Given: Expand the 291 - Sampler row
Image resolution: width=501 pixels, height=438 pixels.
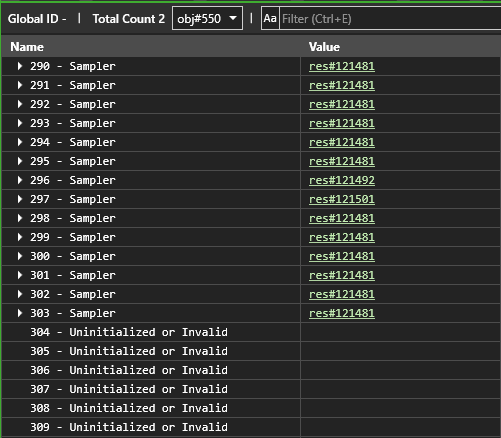Looking at the screenshot, I should [20, 85].
